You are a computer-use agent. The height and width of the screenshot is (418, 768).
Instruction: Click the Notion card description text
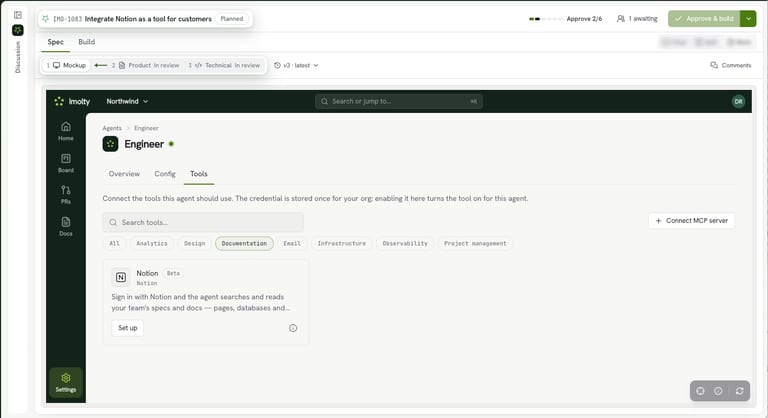click(200, 302)
